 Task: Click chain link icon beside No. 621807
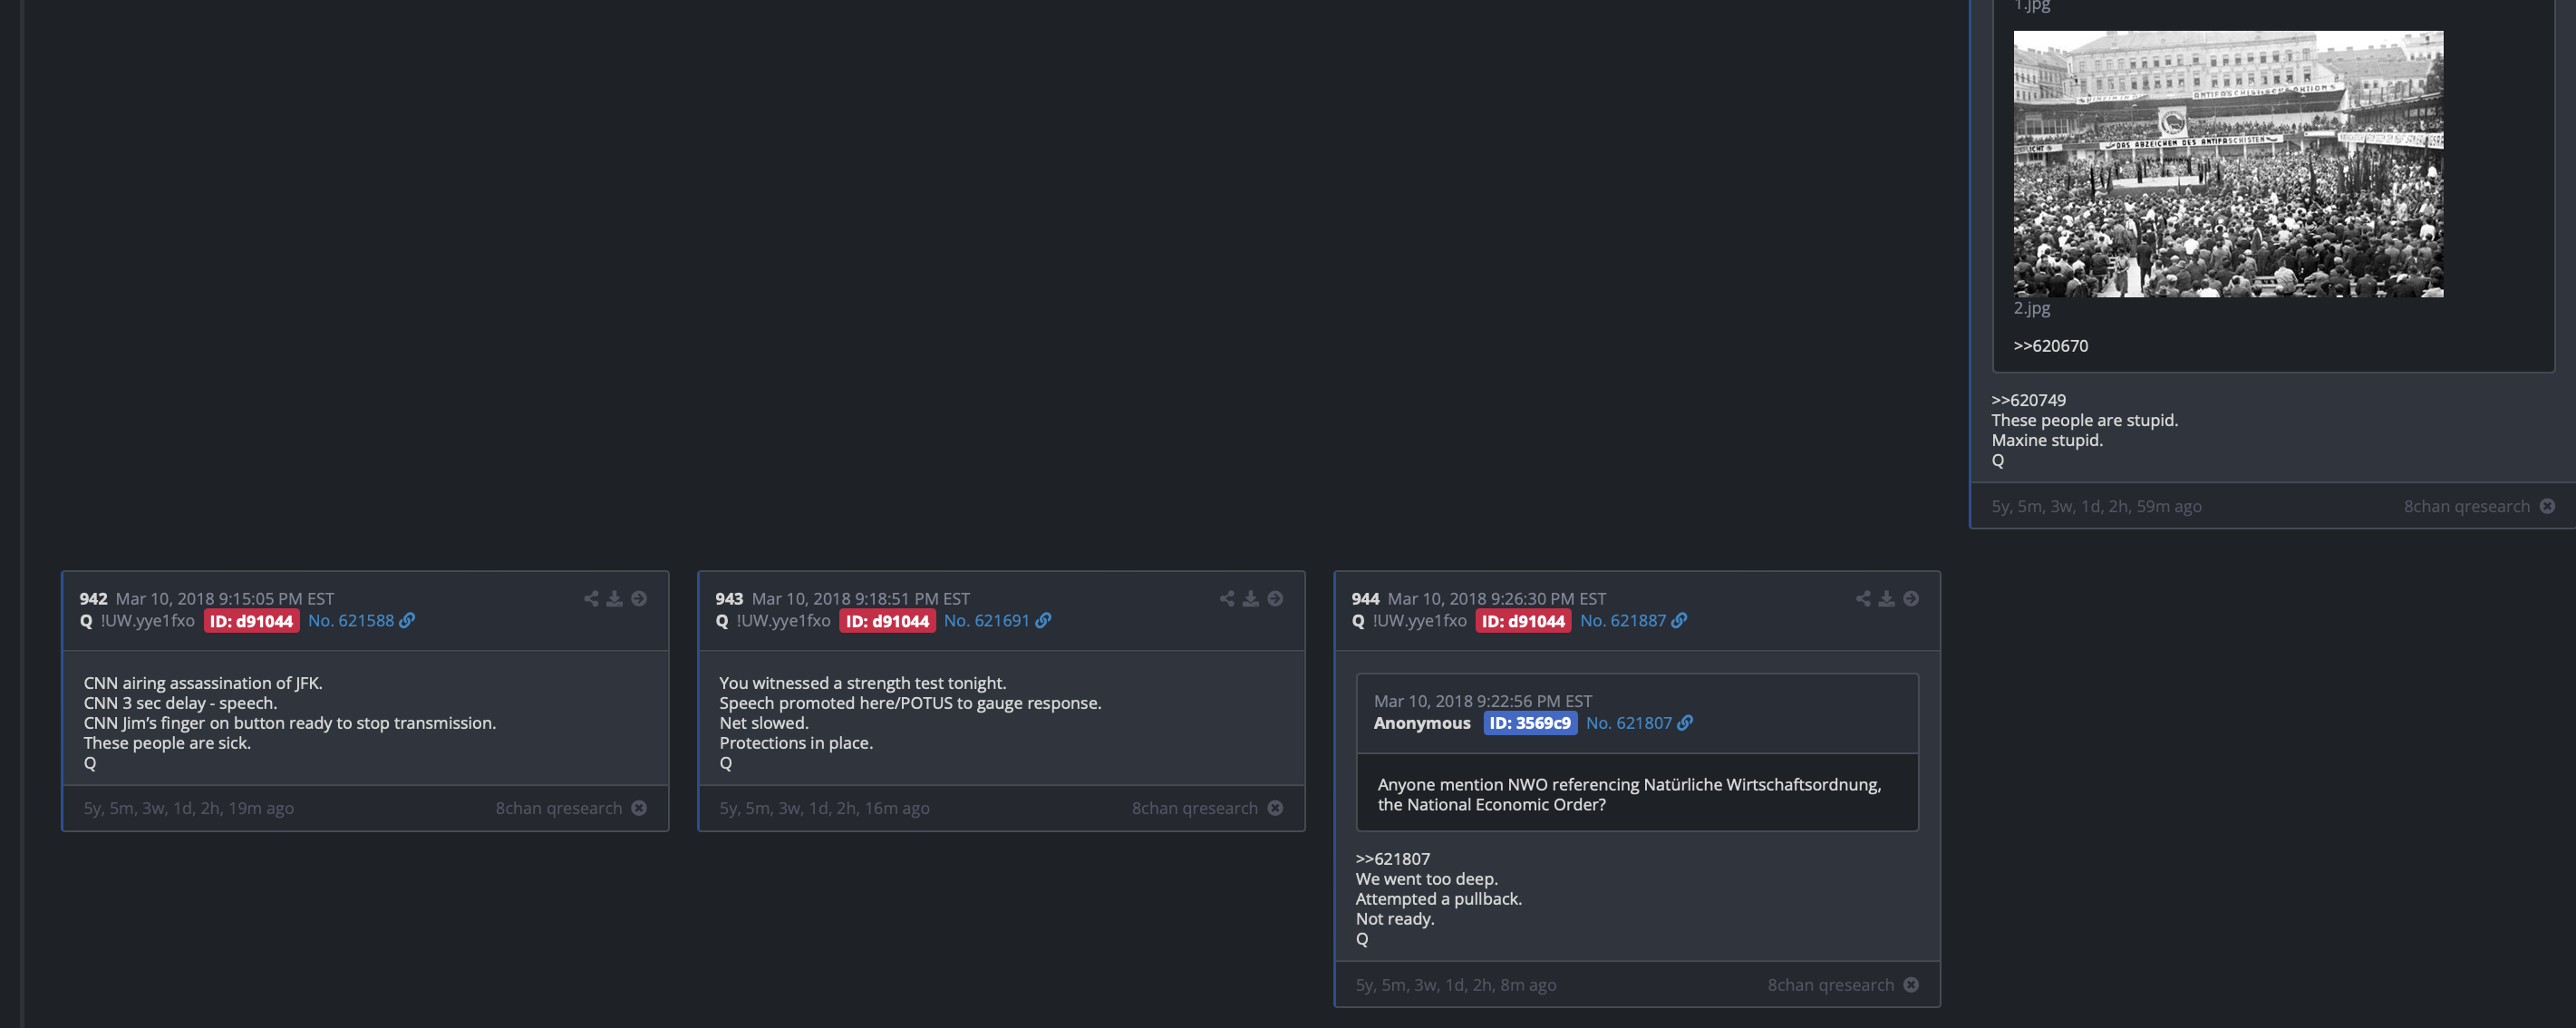tap(1685, 722)
